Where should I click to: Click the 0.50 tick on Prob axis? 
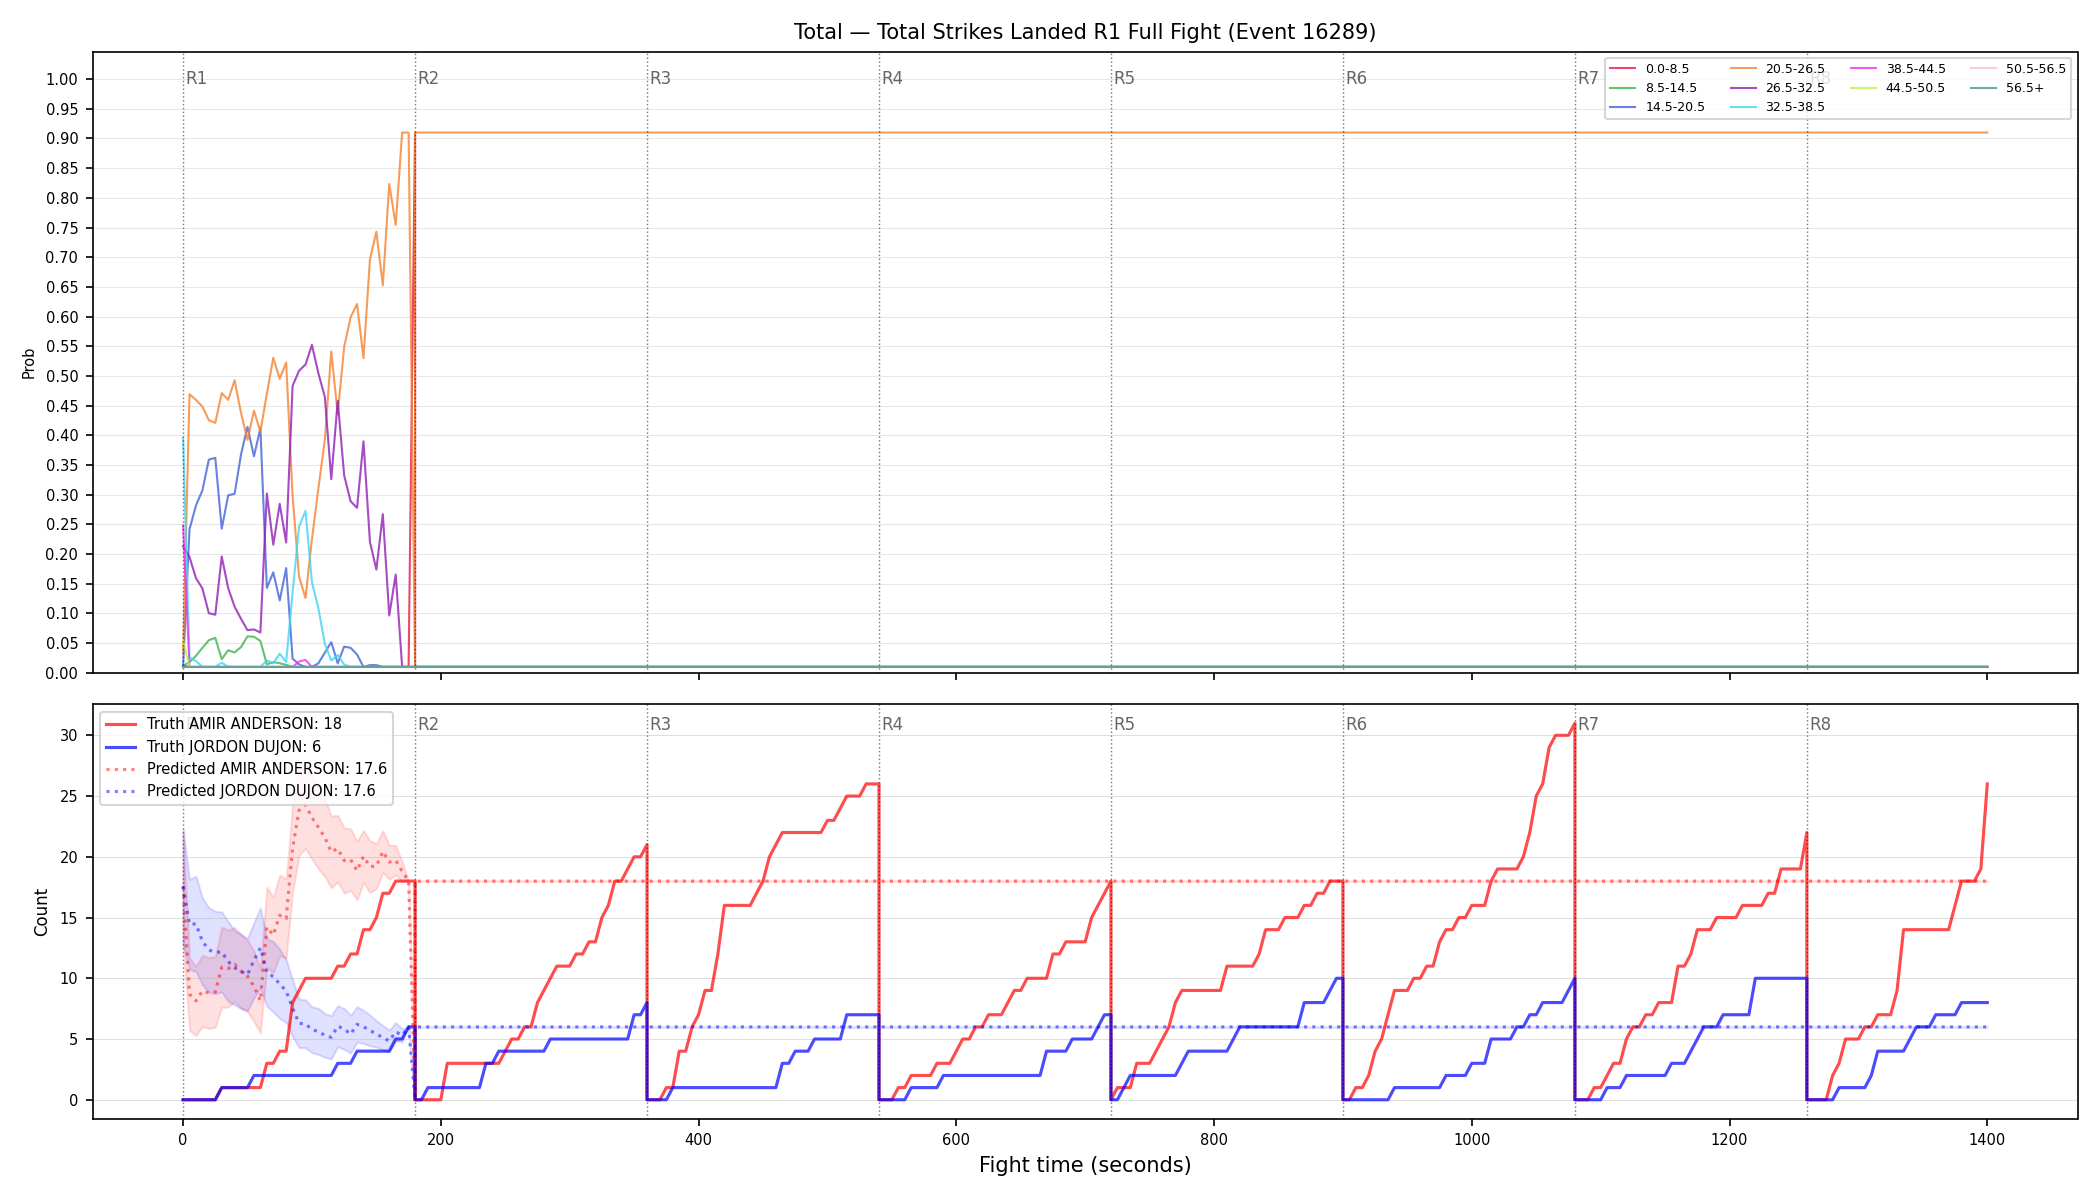[x=62, y=376]
